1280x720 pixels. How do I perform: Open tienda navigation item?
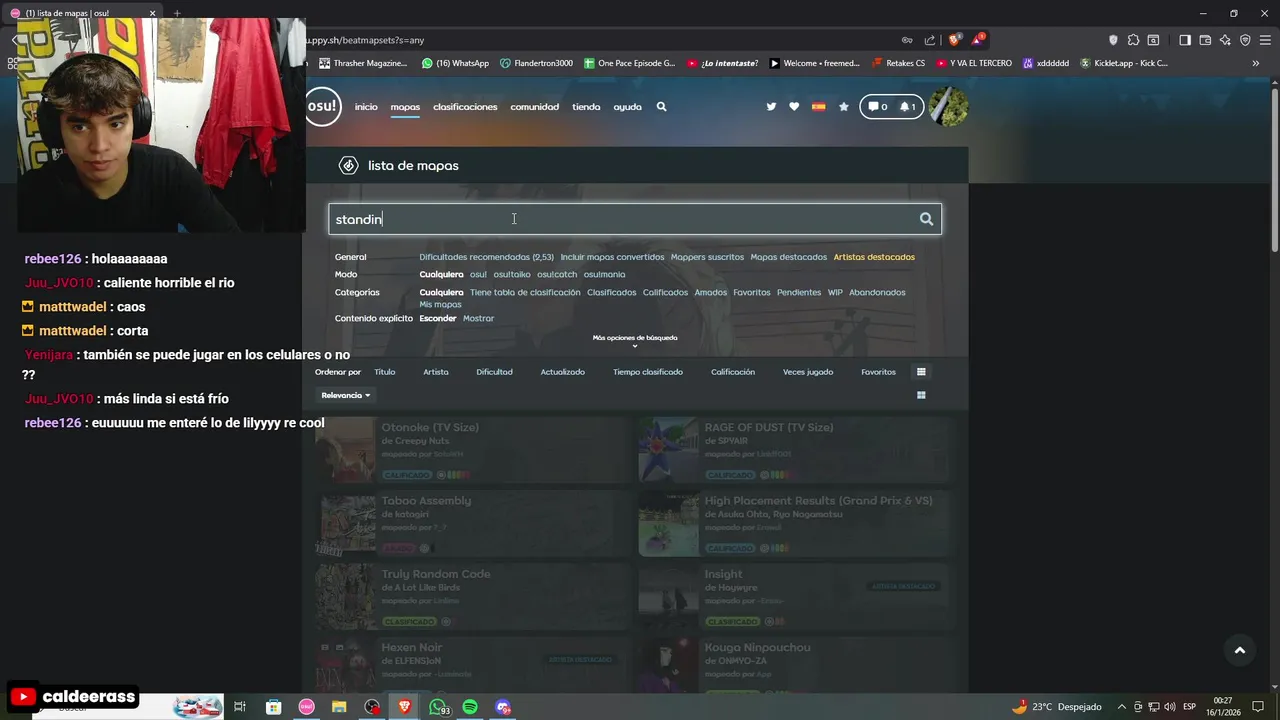586,107
